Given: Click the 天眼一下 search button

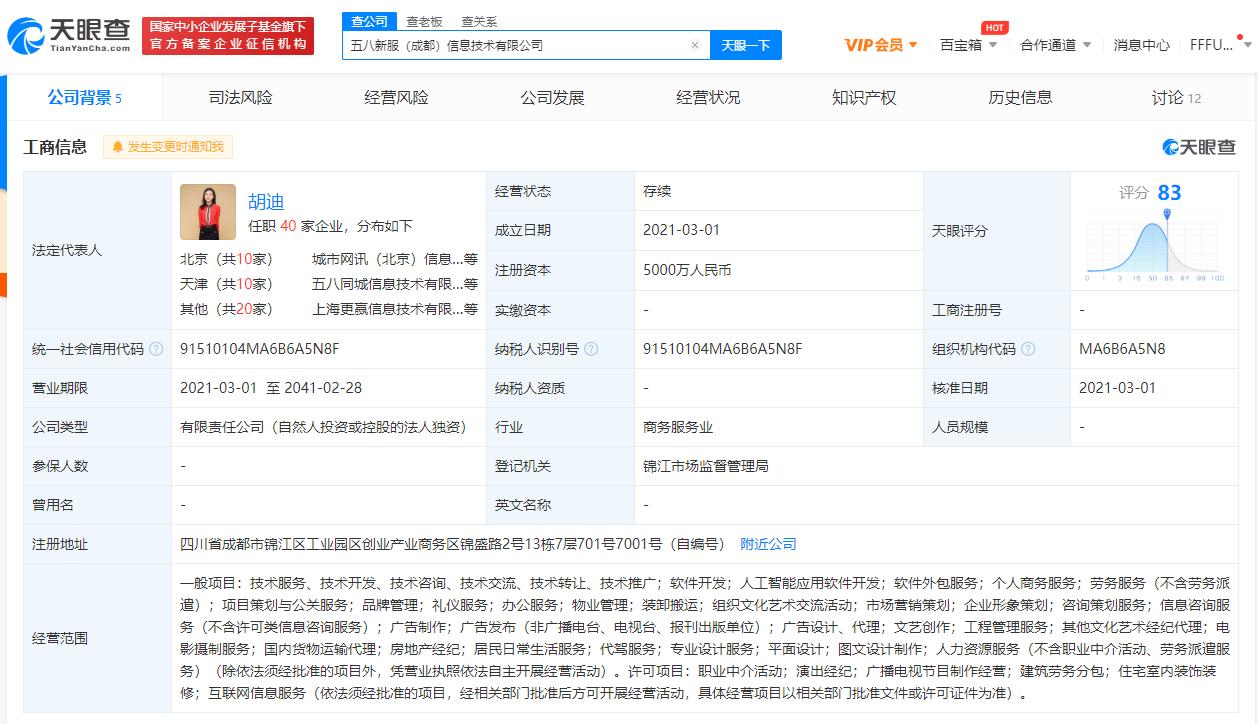Looking at the screenshot, I should 746,45.
